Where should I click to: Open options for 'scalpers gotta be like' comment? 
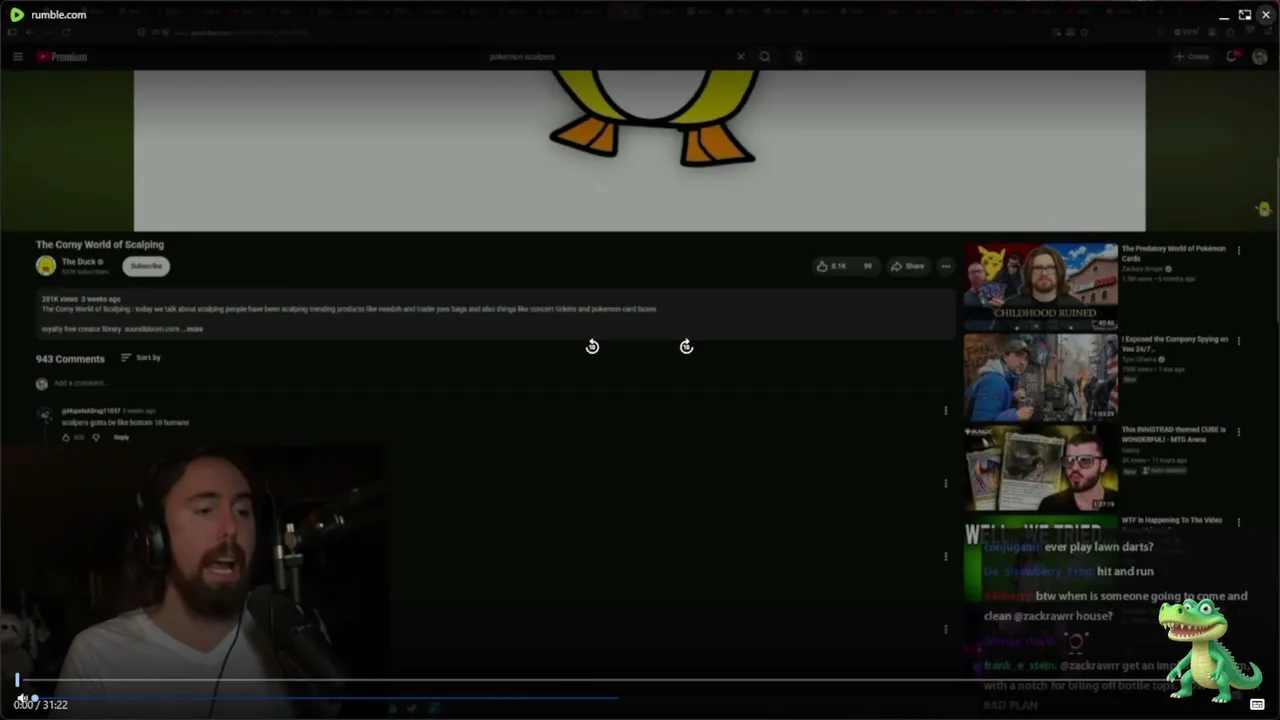pos(946,410)
